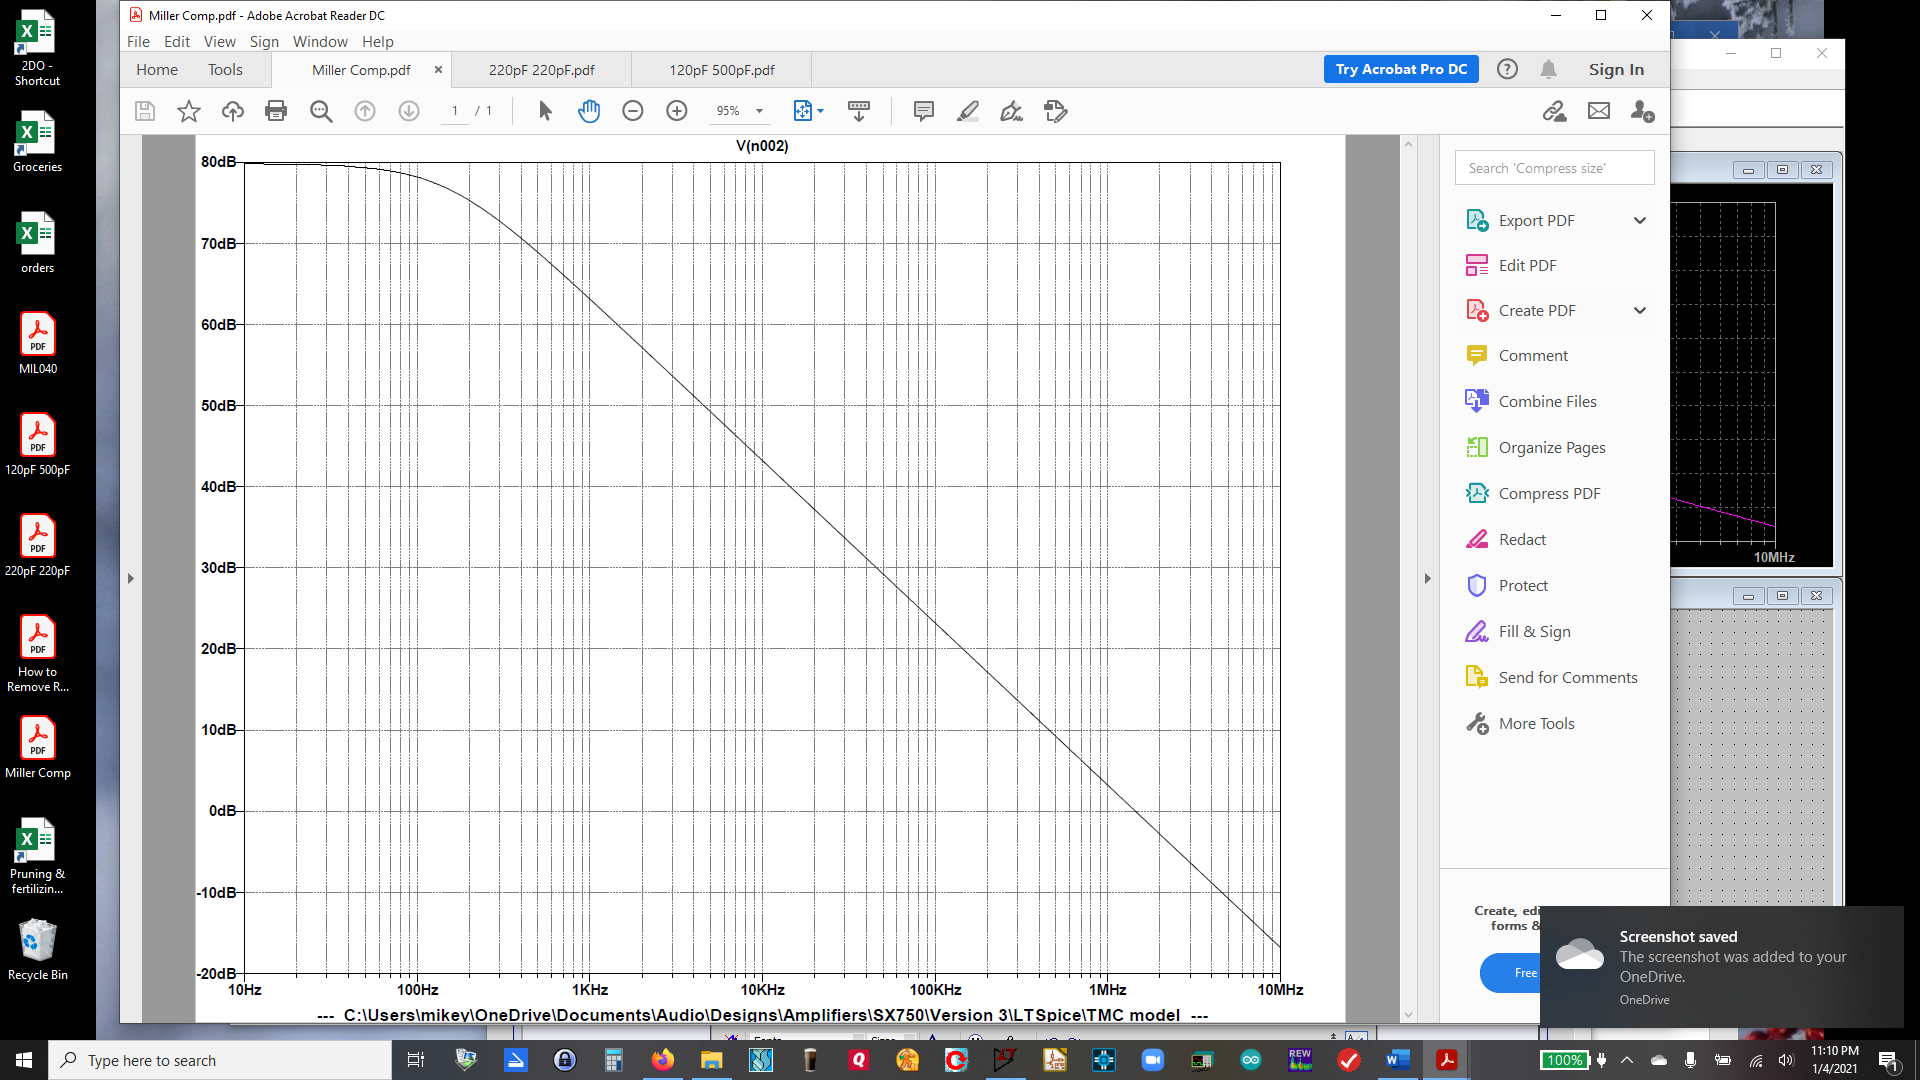The width and height of the screenshot is (1920, 1080).
Task: Upload file using the cloud upload icon
Action: [x=233, y=111]
